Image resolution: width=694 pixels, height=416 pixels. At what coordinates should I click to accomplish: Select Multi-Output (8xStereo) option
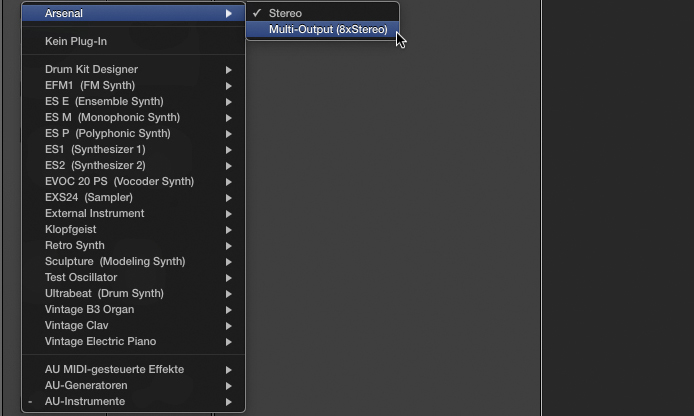click(323, 30)
